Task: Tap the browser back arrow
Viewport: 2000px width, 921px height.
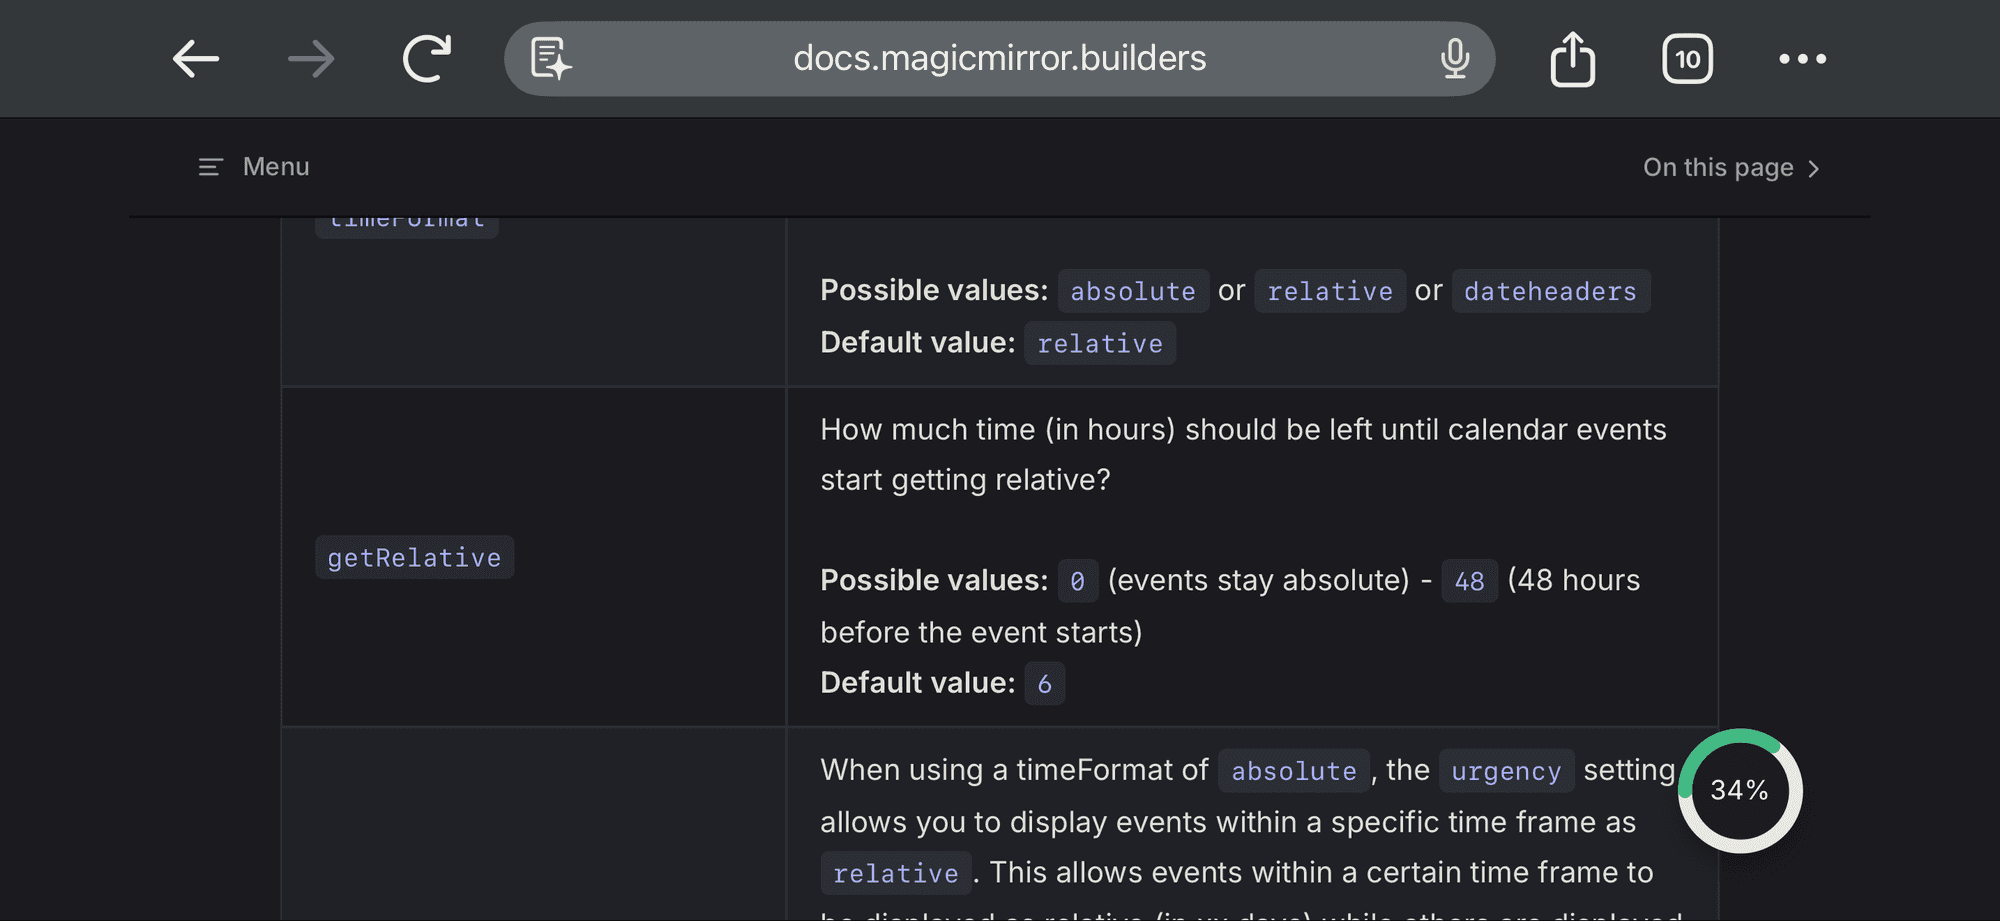Action: pyautogui.click(x=196, y=59)
